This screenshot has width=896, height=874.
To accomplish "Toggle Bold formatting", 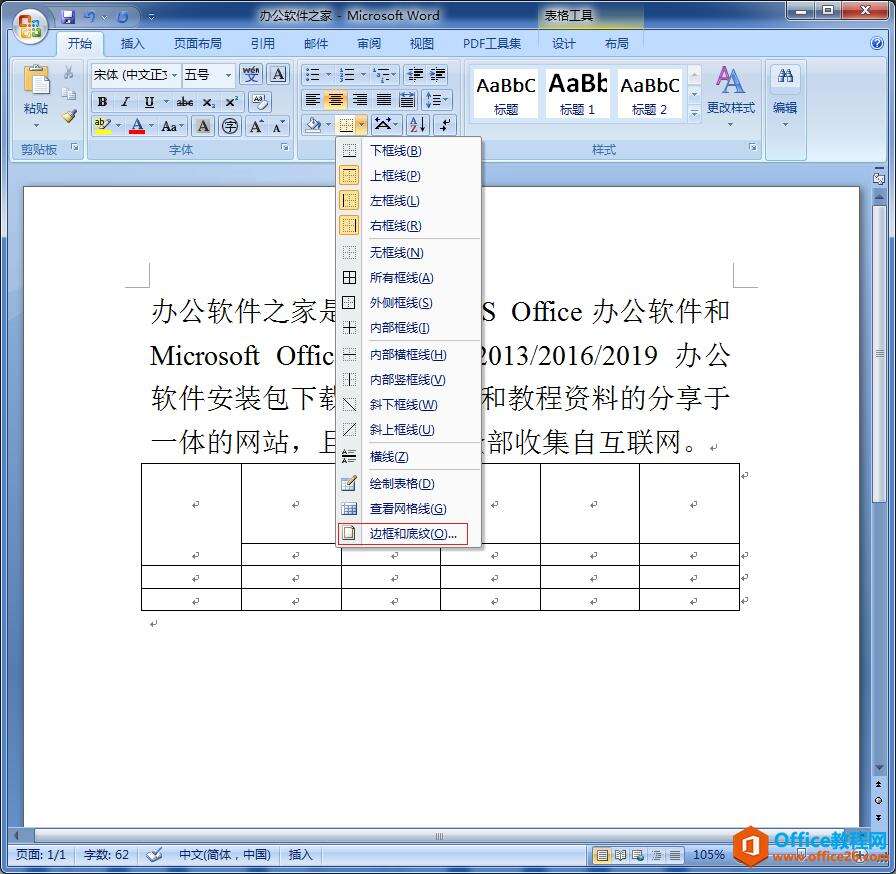I will pyautogui.click(x=102, y=102).
